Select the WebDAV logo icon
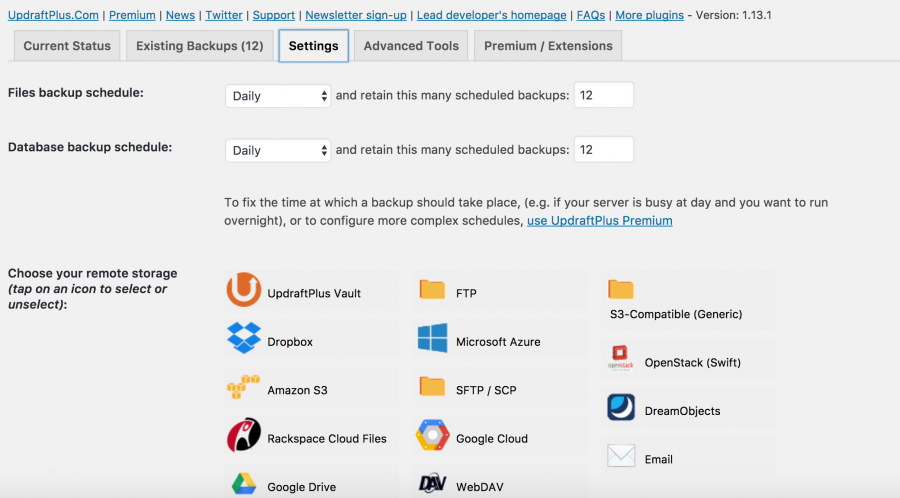Screen dimensions: 900x498 pos(432,483)
